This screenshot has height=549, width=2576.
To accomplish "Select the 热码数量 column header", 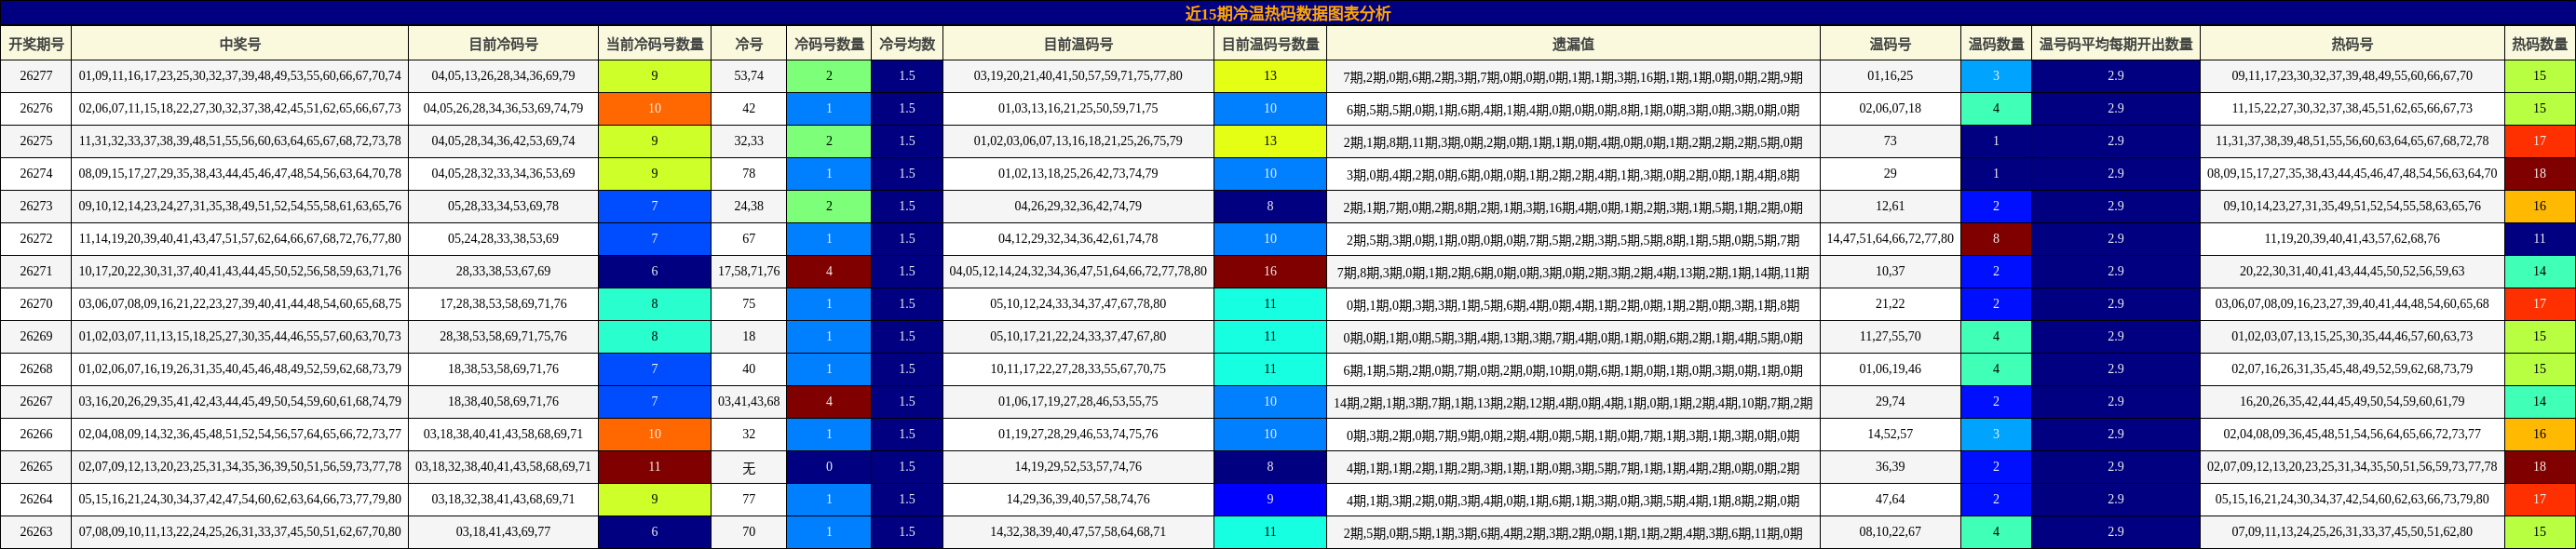I will coord(2540,44).
